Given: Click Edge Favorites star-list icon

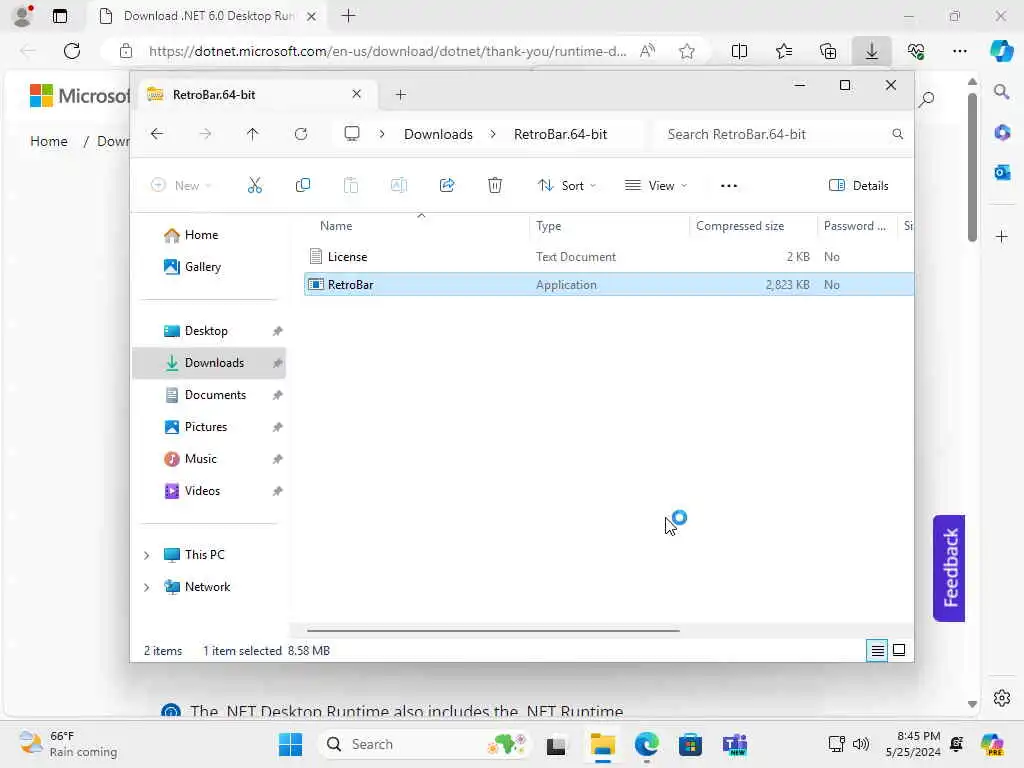Looking at the screenshot, I should click(784, 51).
